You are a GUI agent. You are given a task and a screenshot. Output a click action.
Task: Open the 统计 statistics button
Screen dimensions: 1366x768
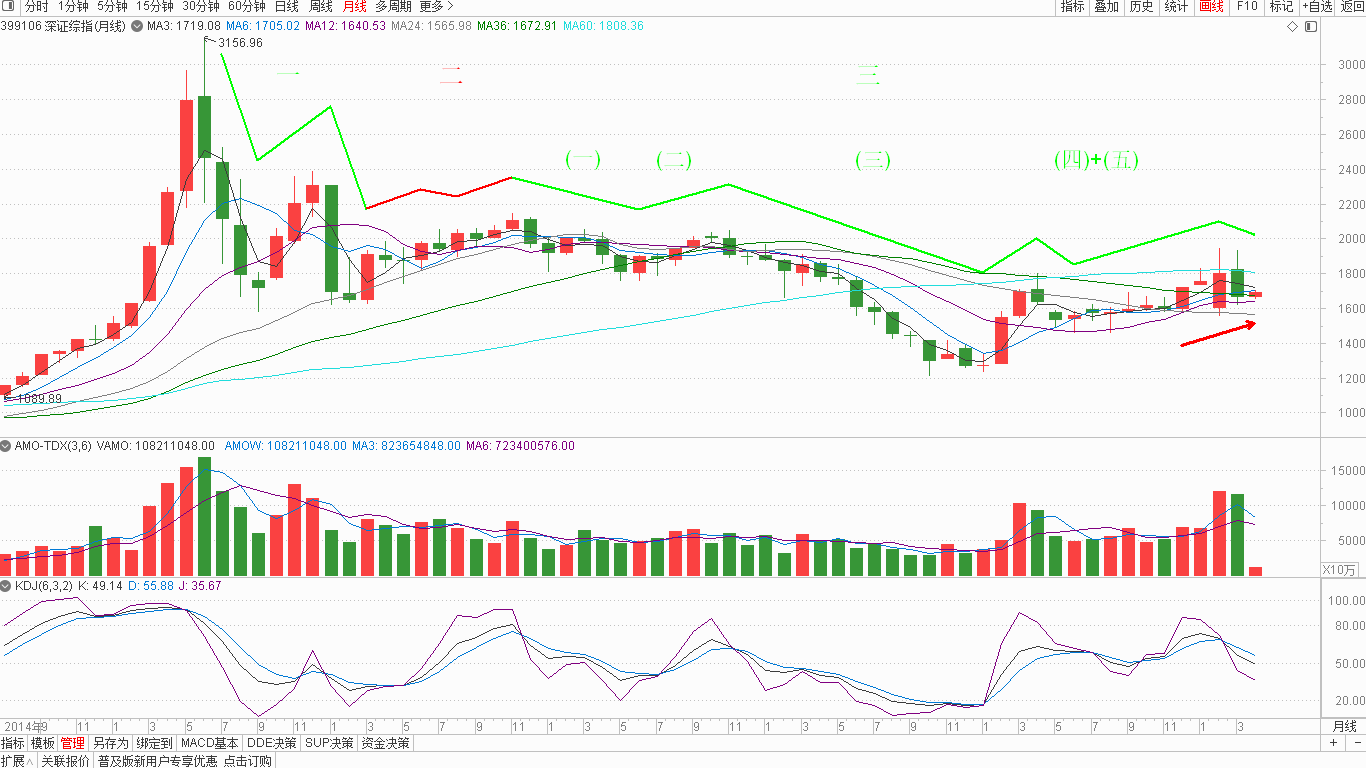(x=1176, y=6)
